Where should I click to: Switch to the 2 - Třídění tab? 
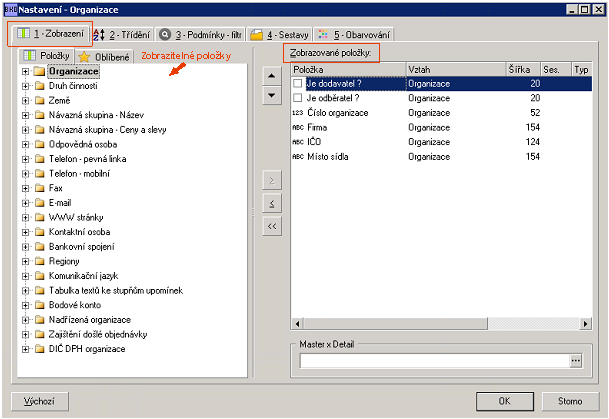122,35
